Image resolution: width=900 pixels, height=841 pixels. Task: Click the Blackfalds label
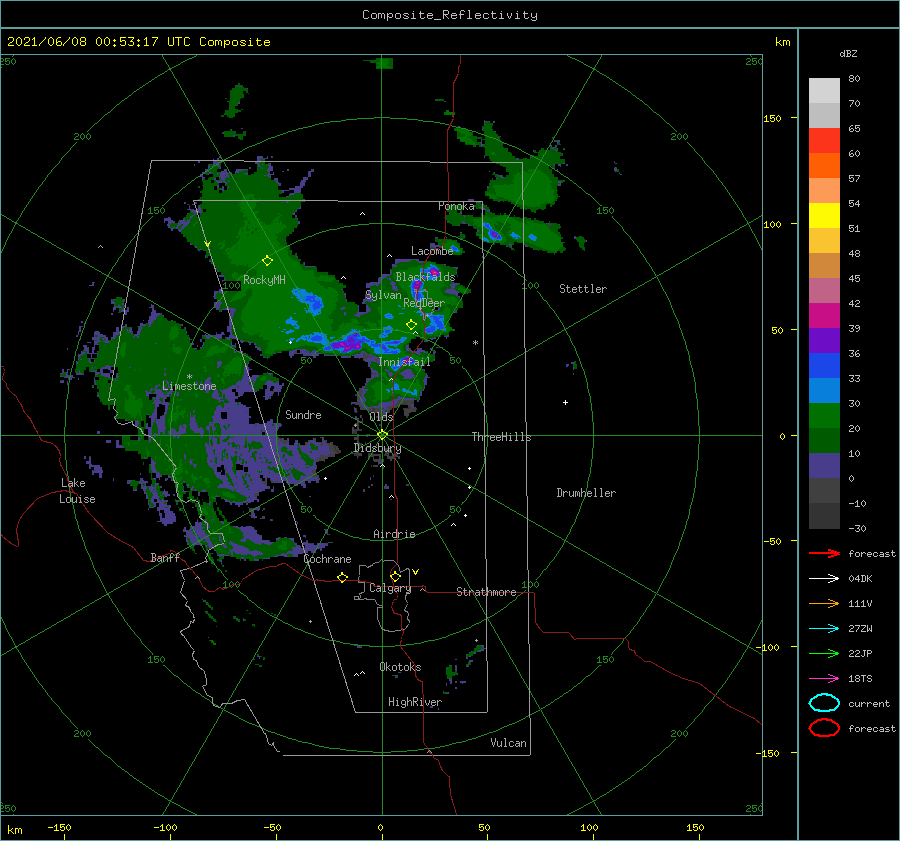(425, 277)
